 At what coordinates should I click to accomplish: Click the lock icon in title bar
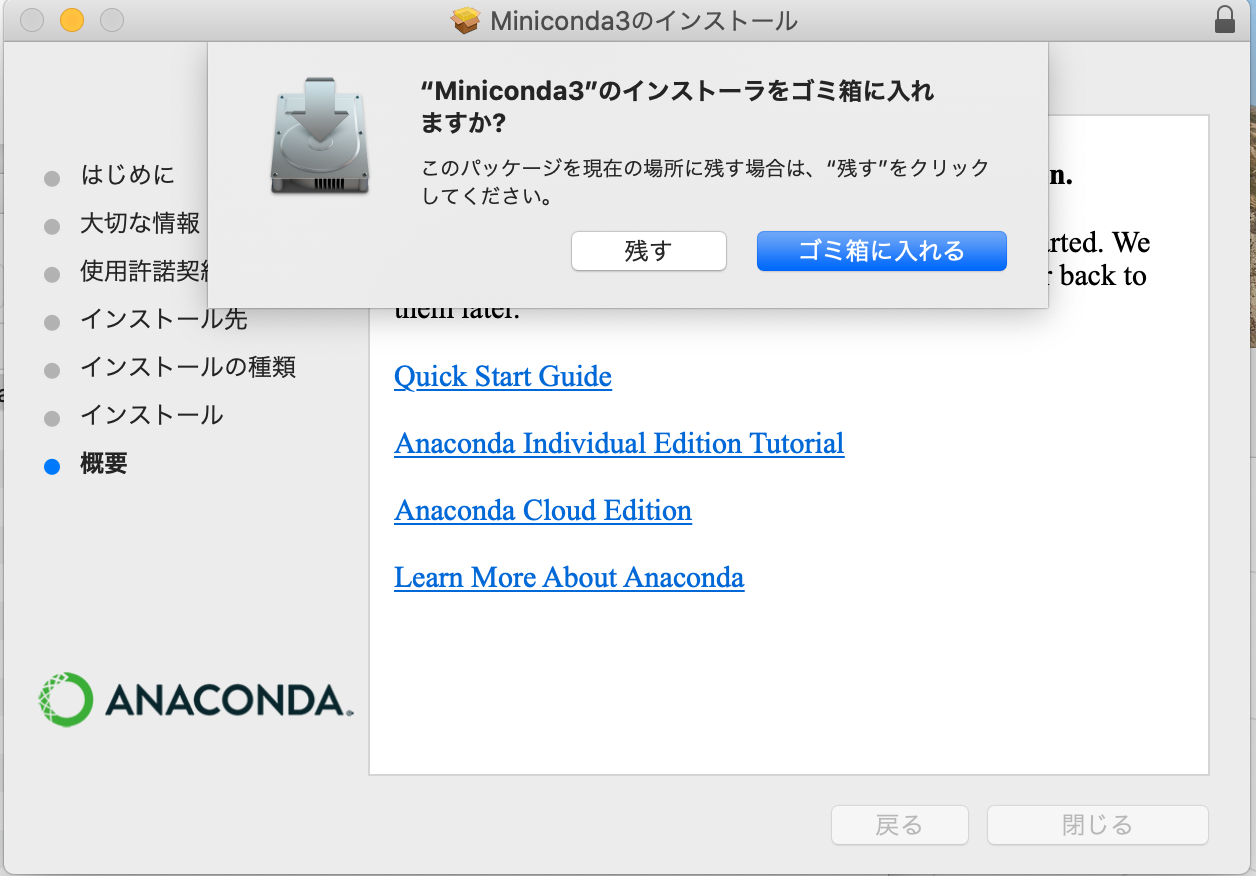(1225, 19)
